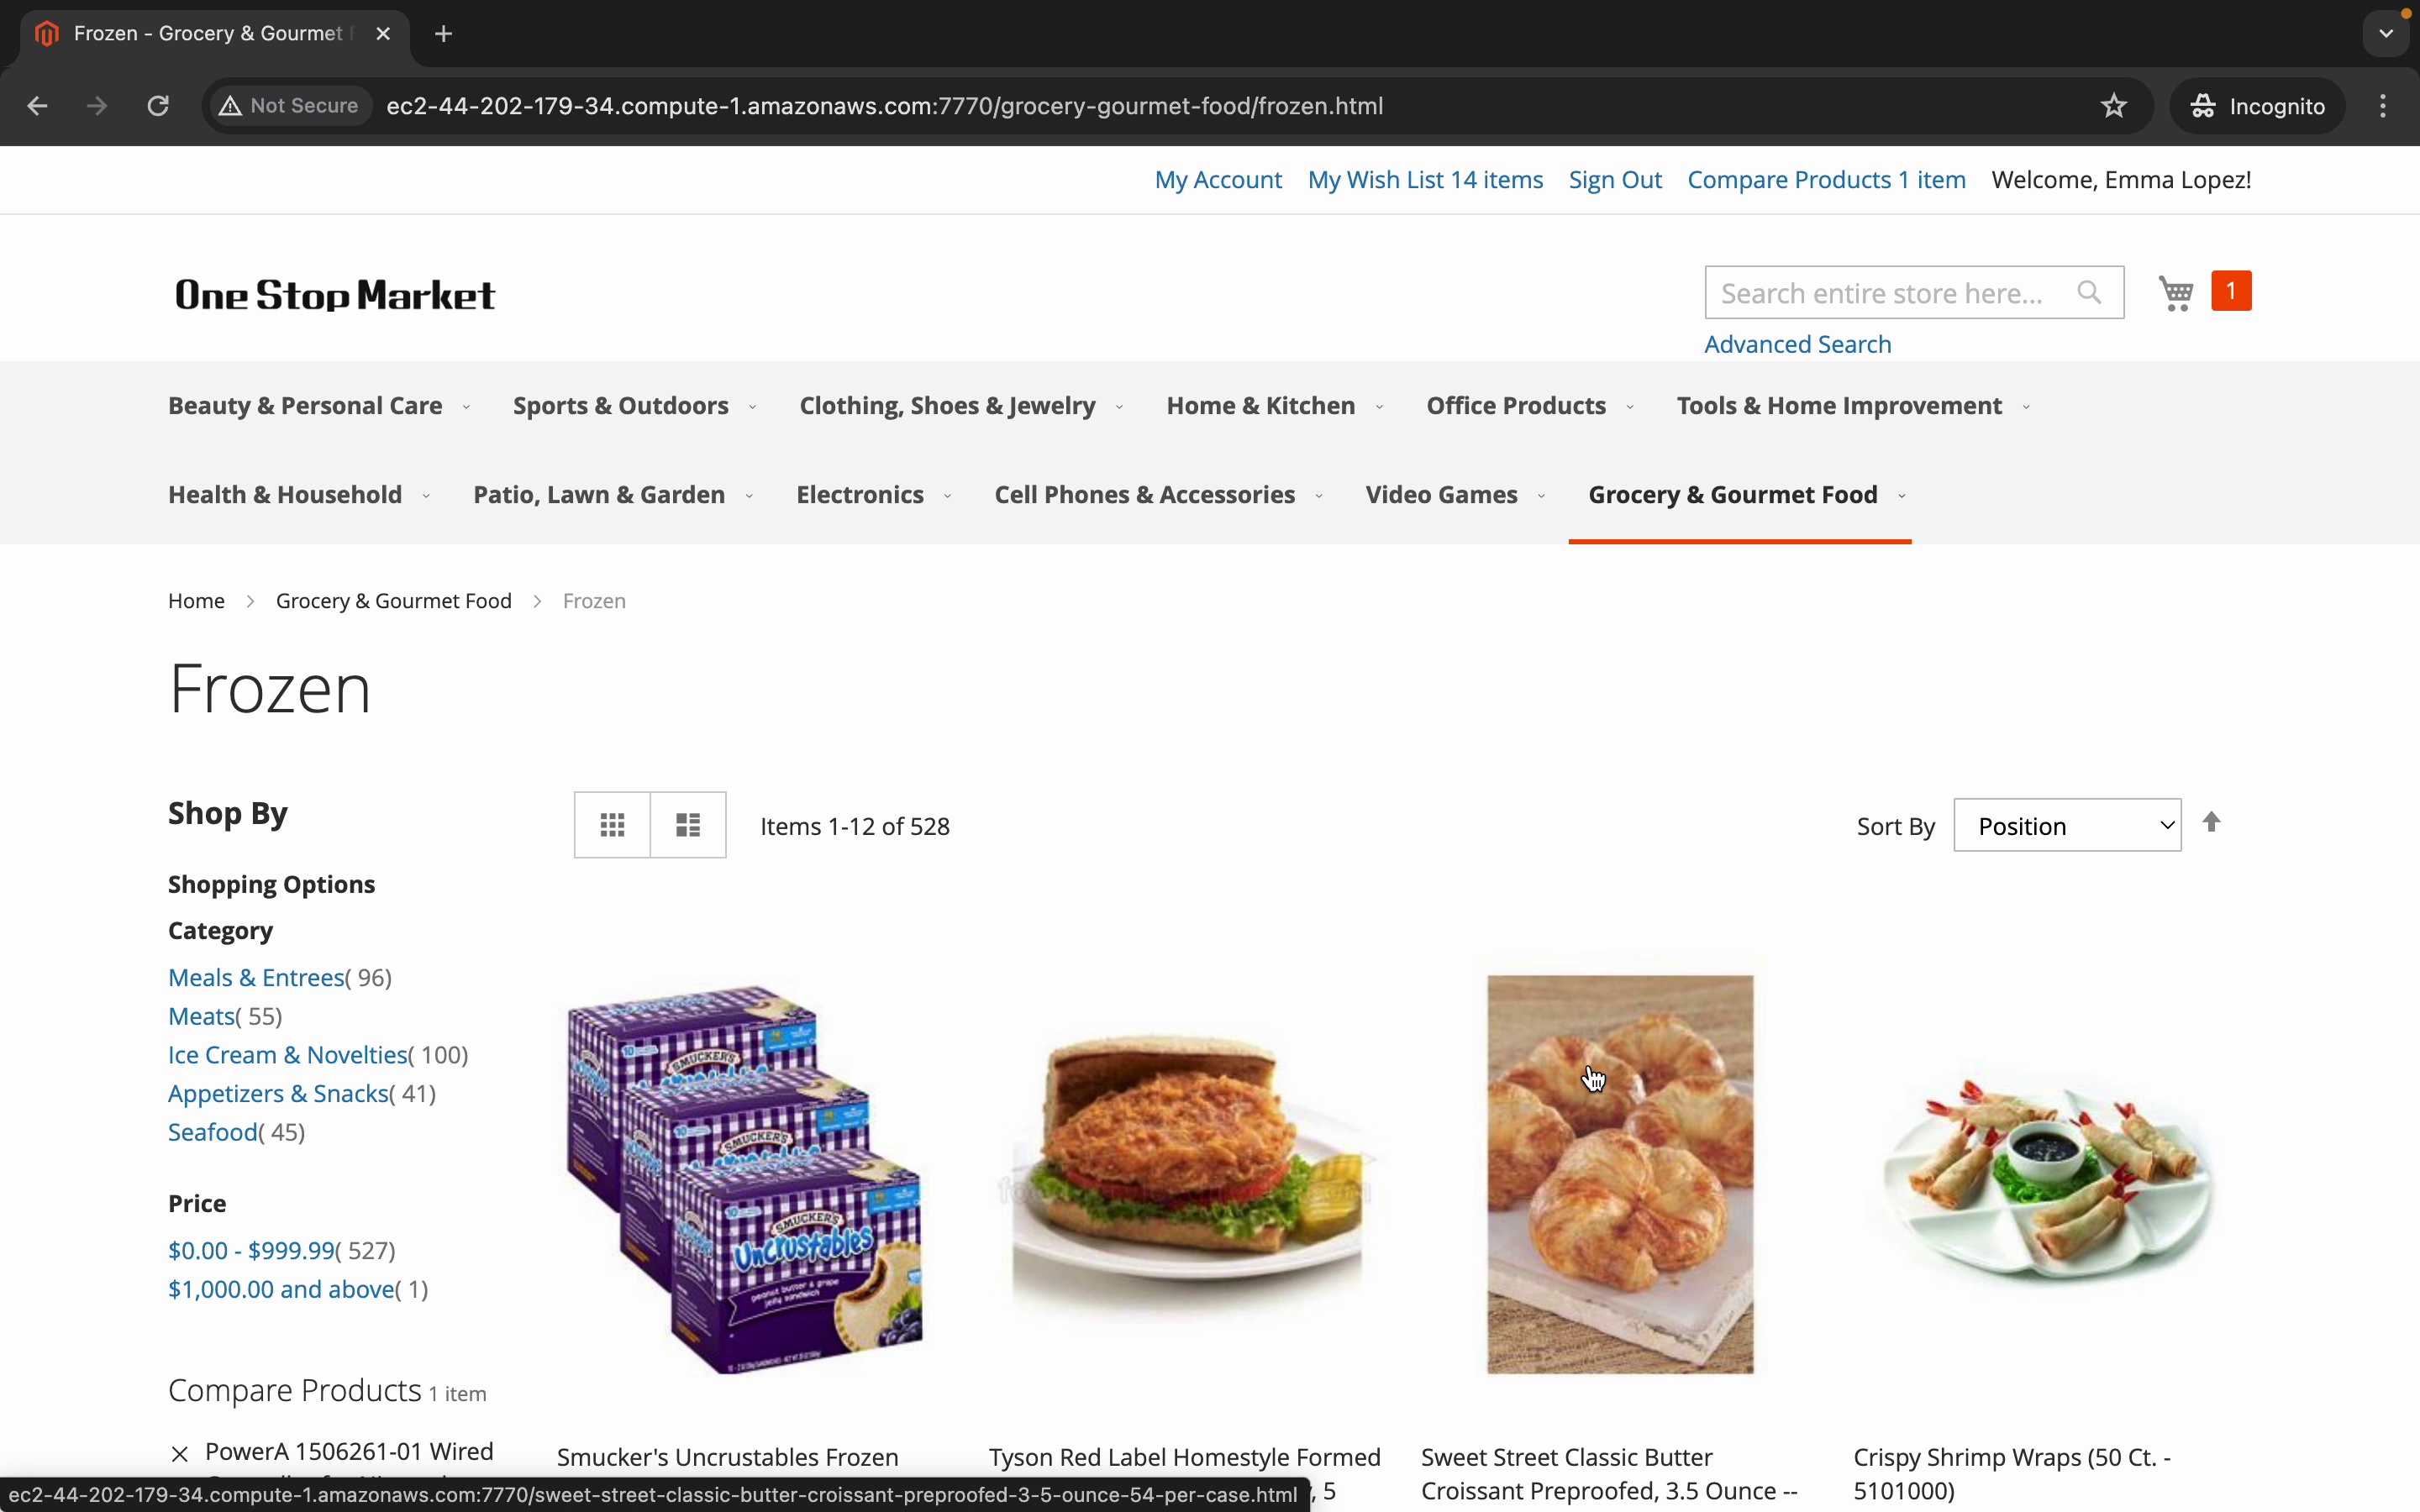The height and width of the screenshot is (1512, 2420).
Task: Remove PowerA item from compare list
Action: click(x=180, y=1454)
